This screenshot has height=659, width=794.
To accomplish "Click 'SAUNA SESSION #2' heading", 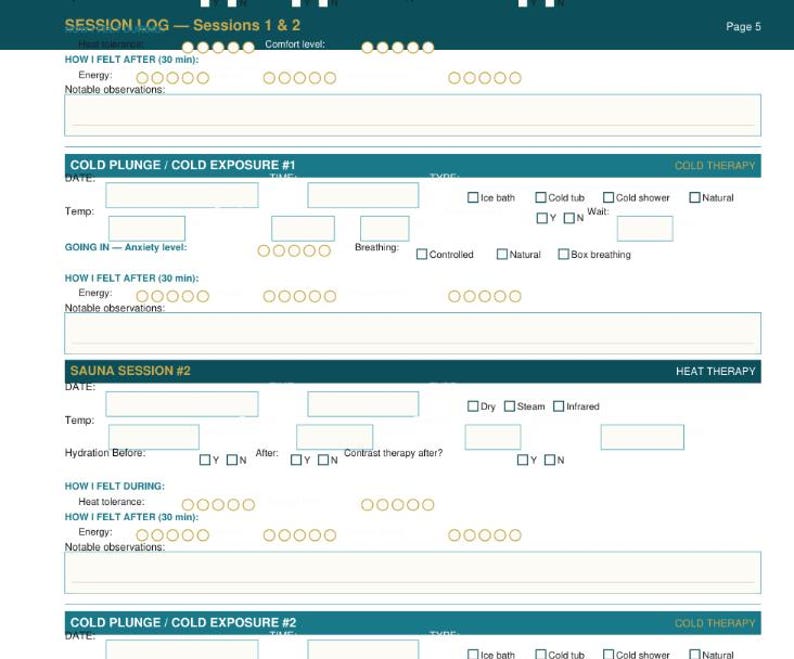I will pyautogui.click(x=130, y=371).
